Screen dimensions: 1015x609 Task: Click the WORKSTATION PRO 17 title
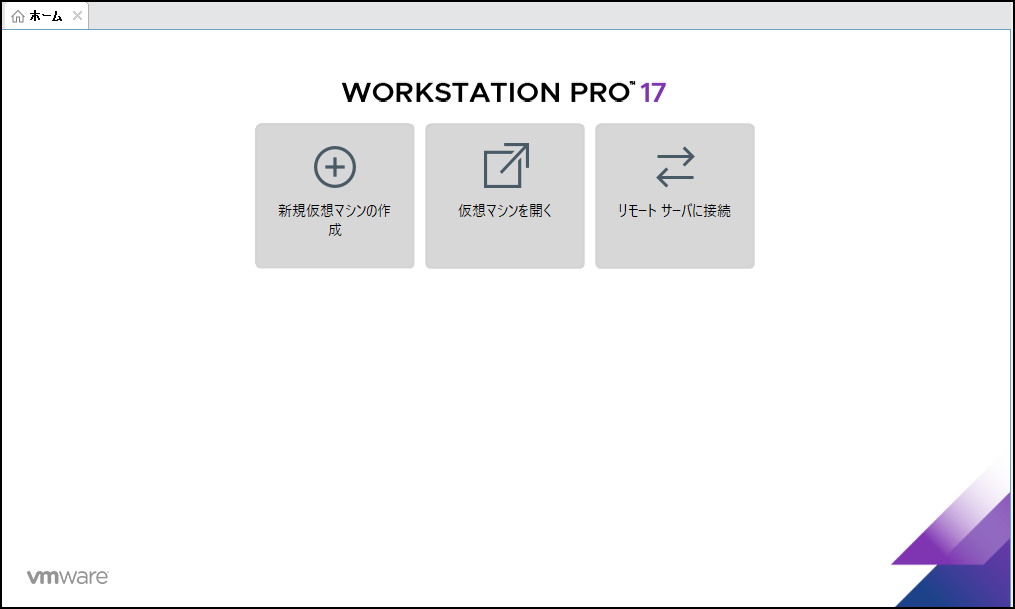504,93
